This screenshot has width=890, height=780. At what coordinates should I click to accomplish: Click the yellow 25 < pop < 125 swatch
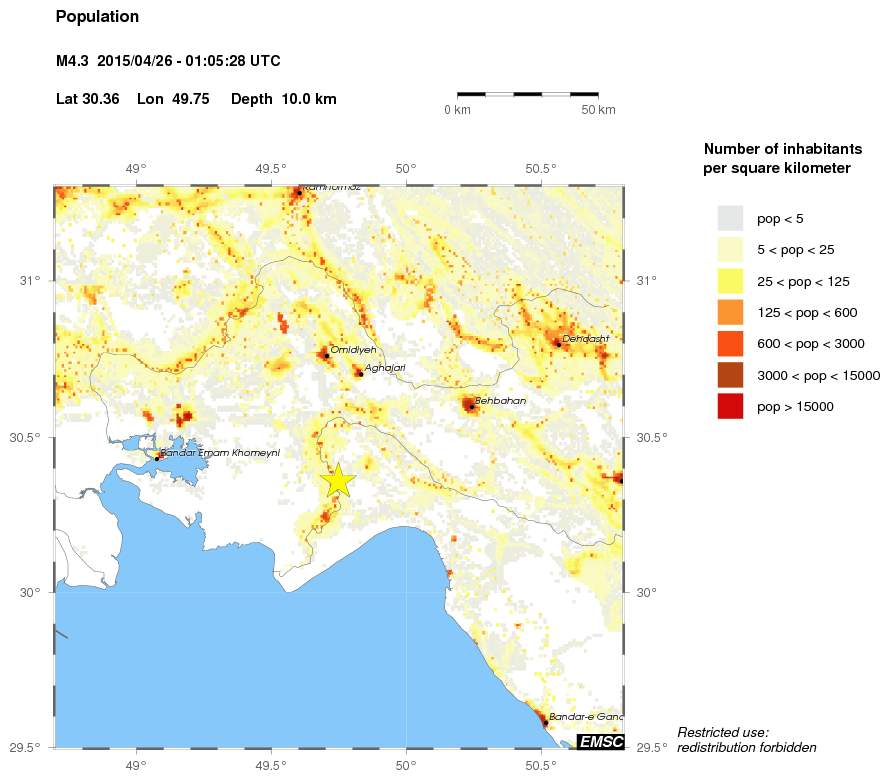pyautogui.click(x=730, y=281)
